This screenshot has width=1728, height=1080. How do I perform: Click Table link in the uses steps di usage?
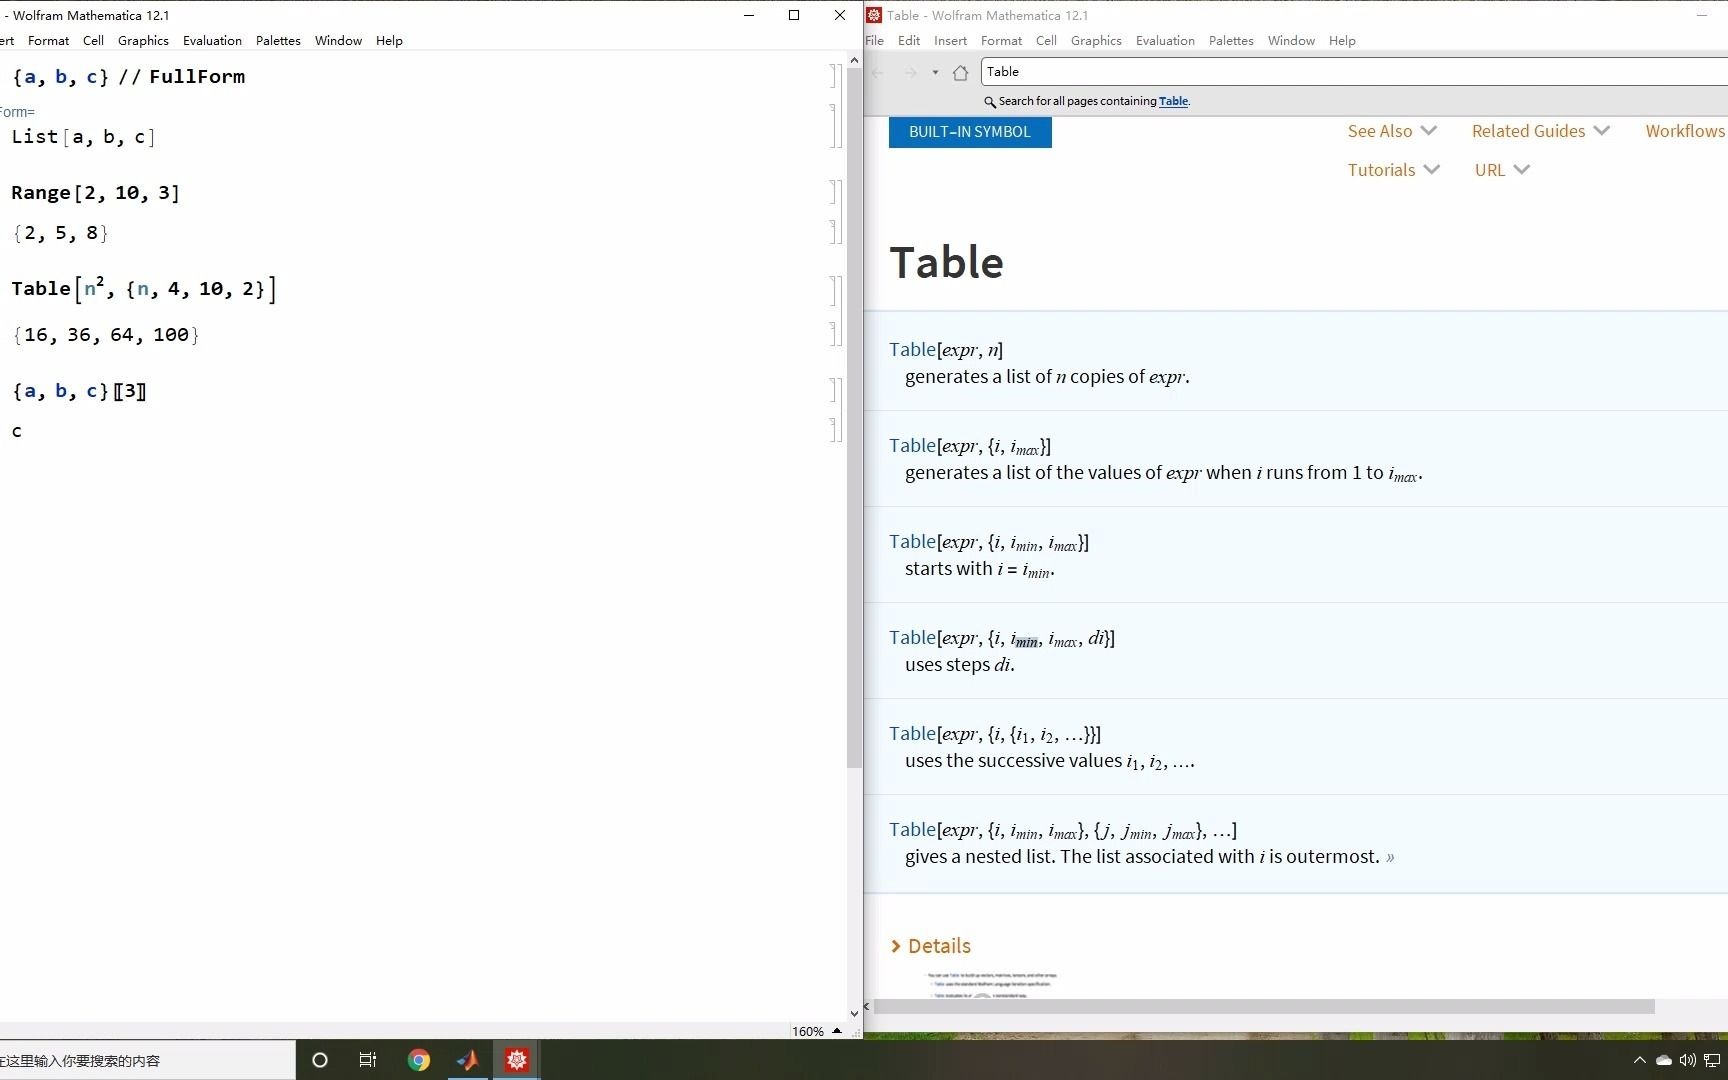click(912, 637)
